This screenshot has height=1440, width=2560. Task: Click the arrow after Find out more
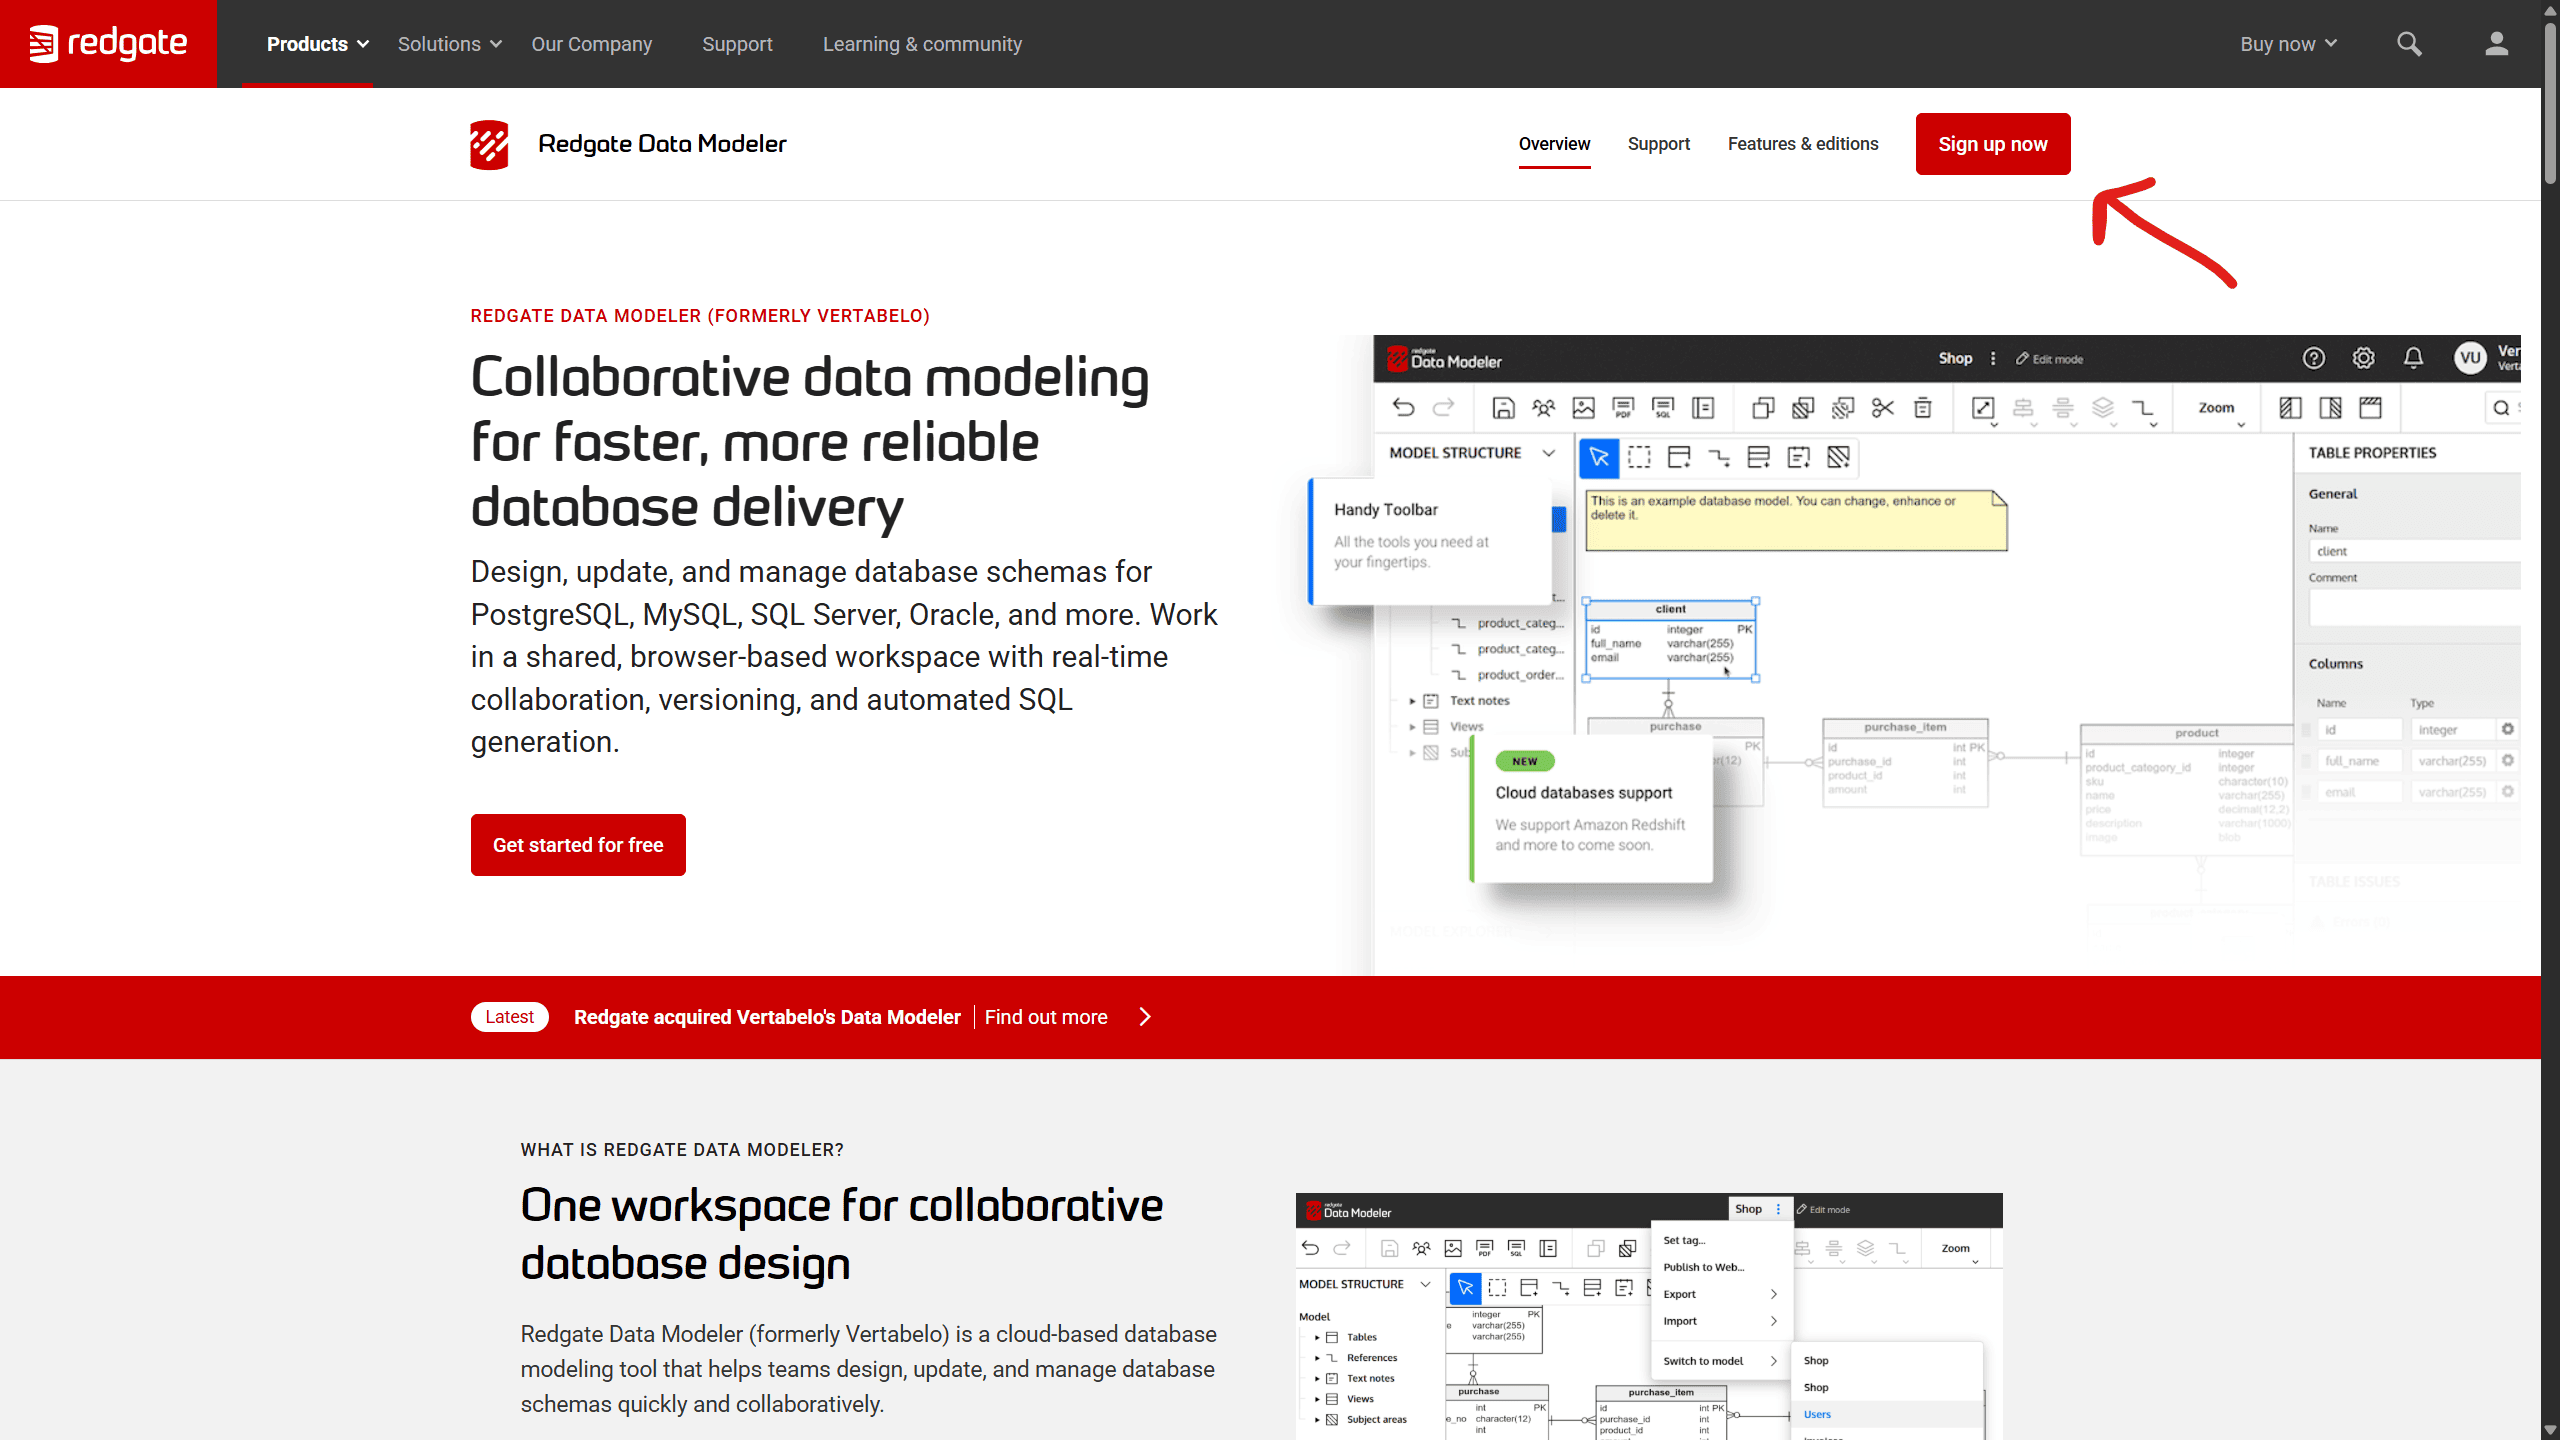tap(1145, 1017)
